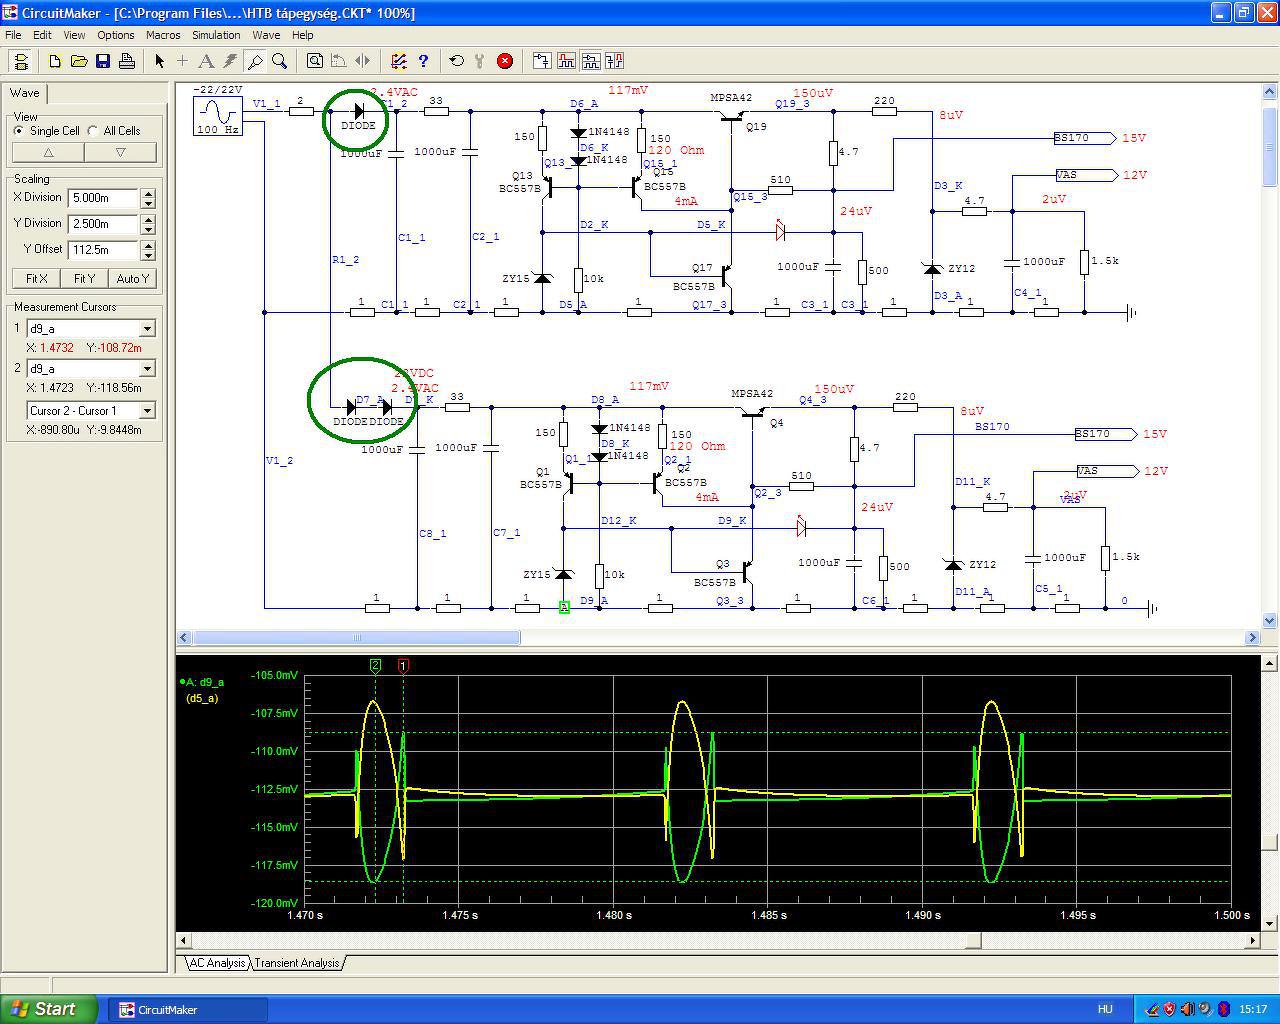The width and height of the screenshot is (1280, 1024).
Task: Open the Options menu
Action: [x=116, y=35]
